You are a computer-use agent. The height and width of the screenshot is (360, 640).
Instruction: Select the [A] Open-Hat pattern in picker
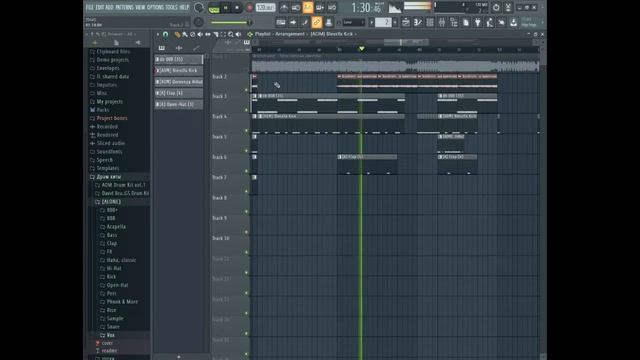(x=179, y=104)
